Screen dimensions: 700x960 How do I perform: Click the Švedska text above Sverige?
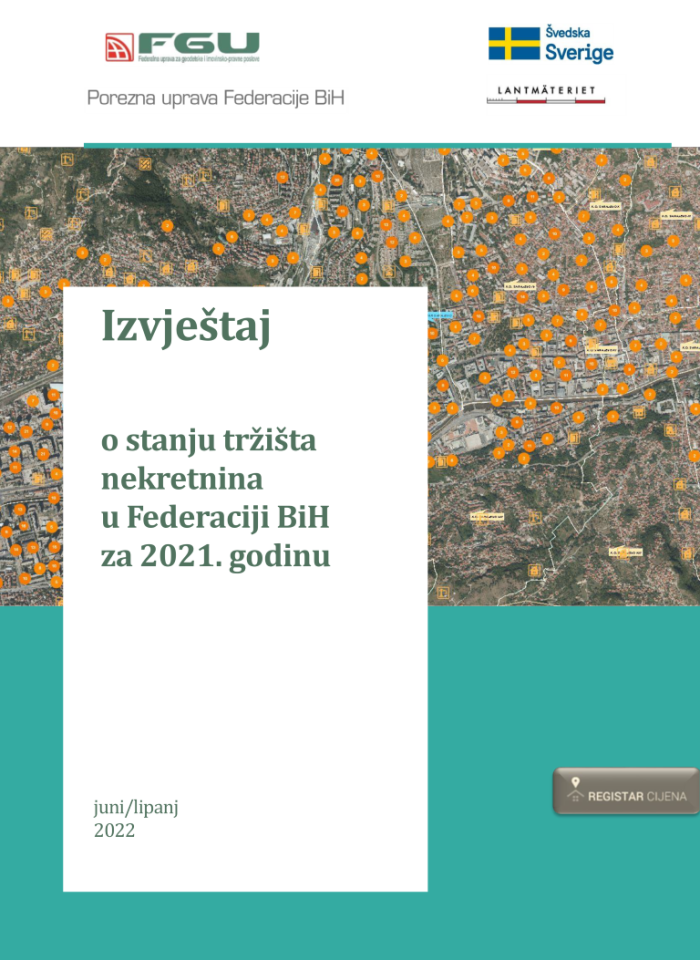click(x=567, y=32)
